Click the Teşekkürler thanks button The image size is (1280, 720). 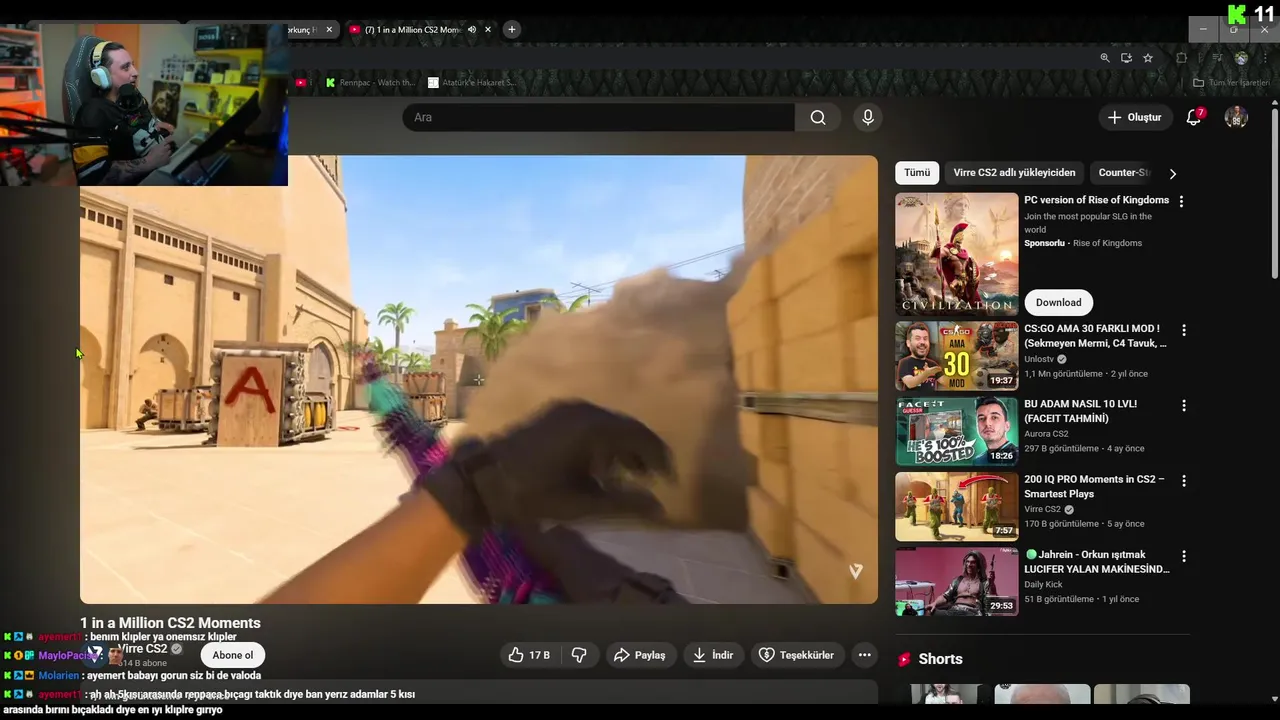(796, 655)
